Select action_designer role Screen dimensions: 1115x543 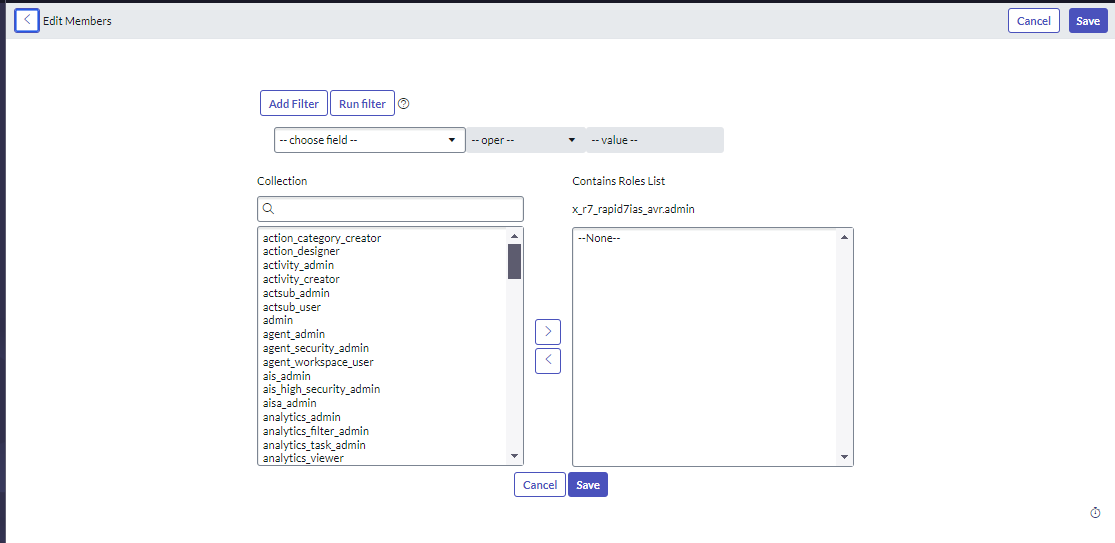[301, 252]
